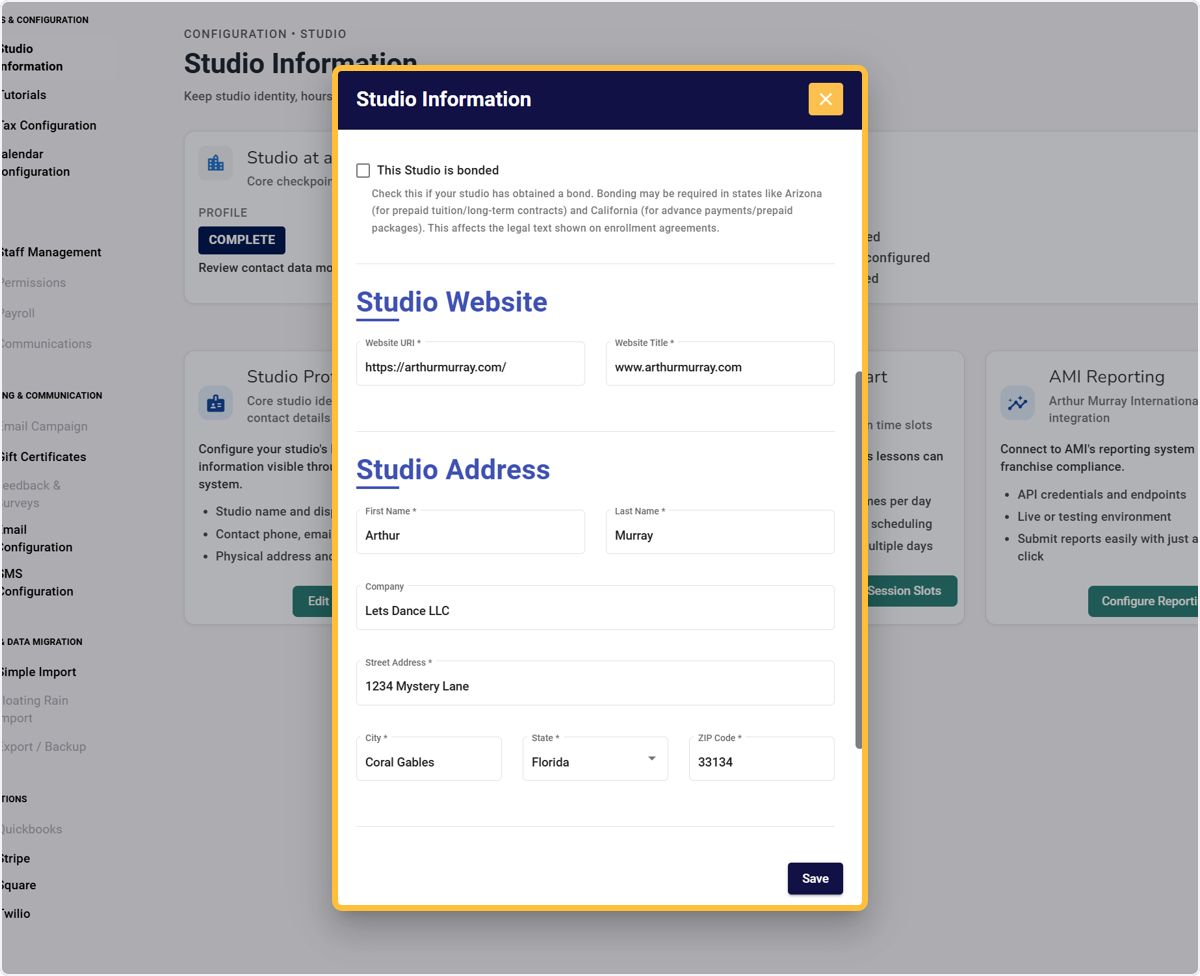Click Quickbooks in the sidebar

tap(31, 830)
